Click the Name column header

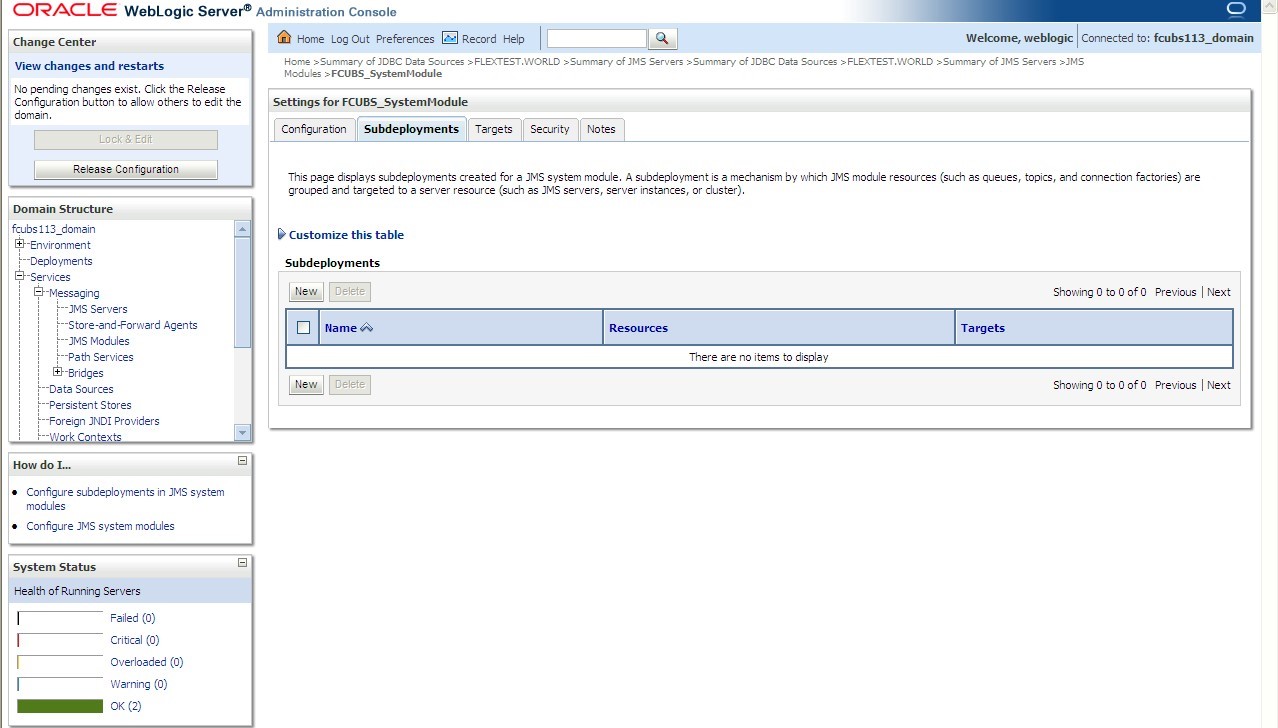tap(341, 328)
